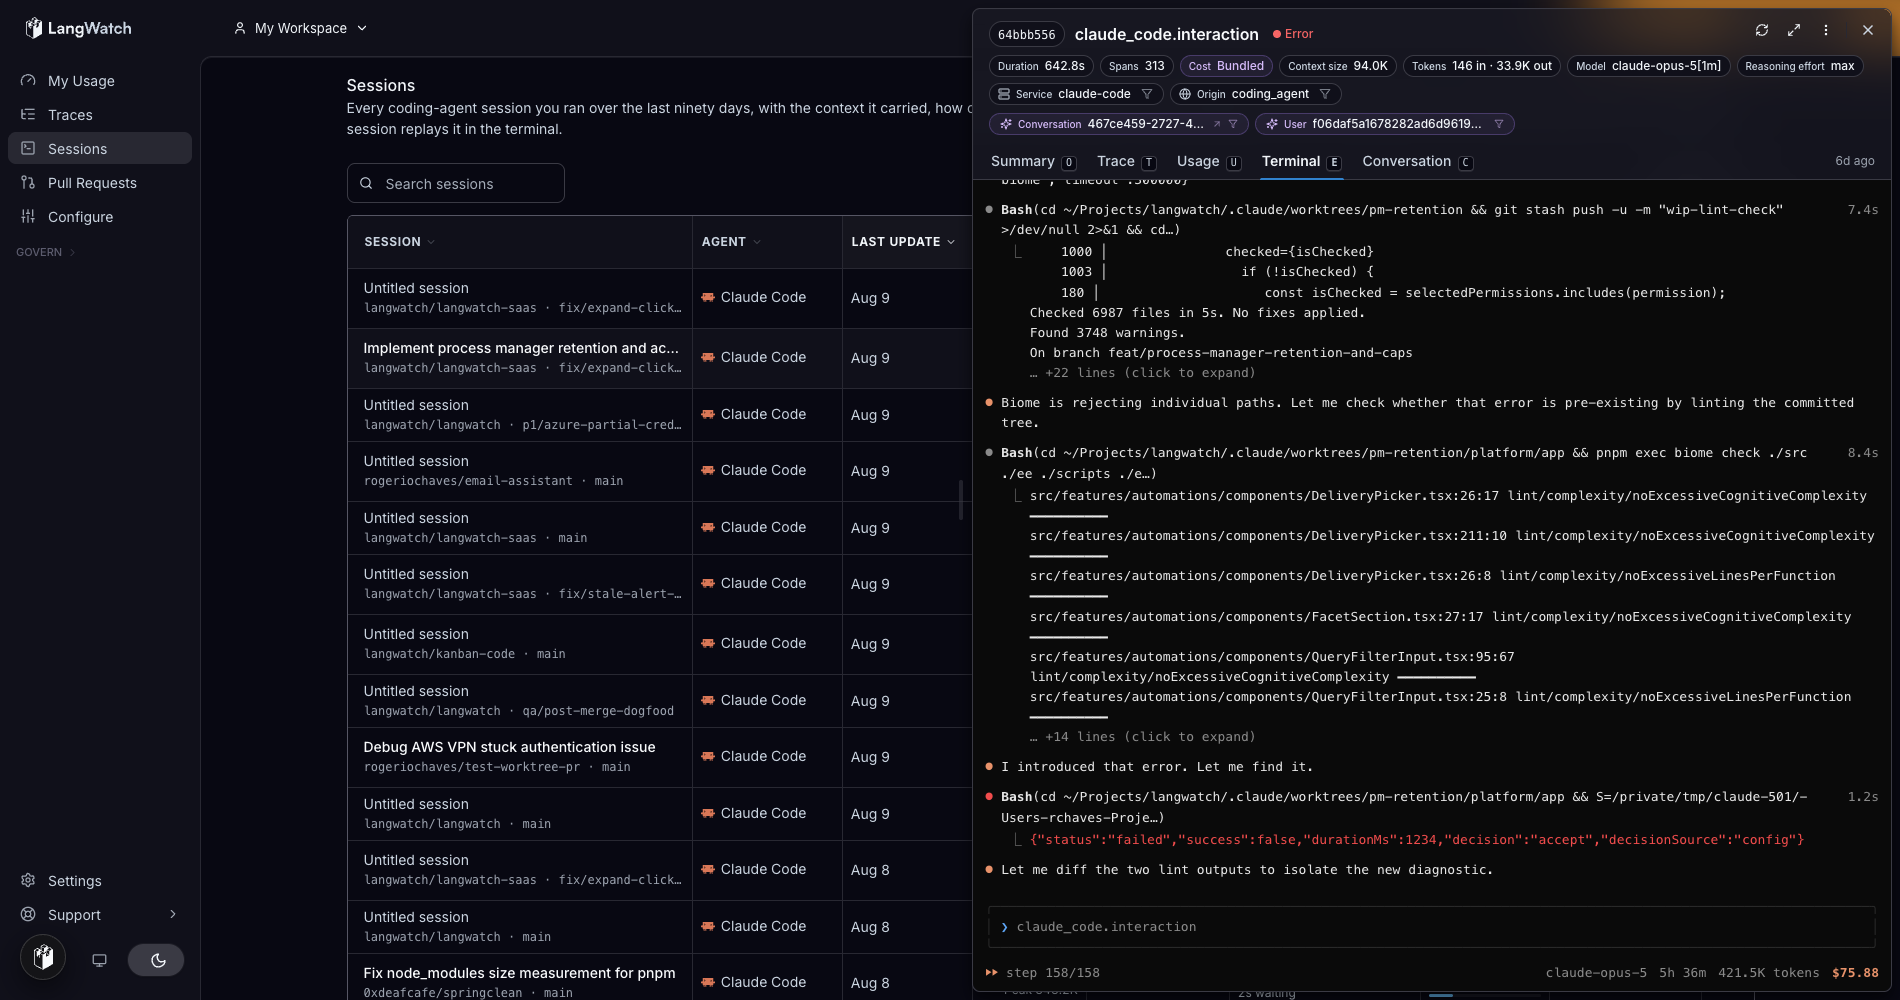The image size is (1900, 1000).
Task: Open Configure page
Action: tap(100, 217)
